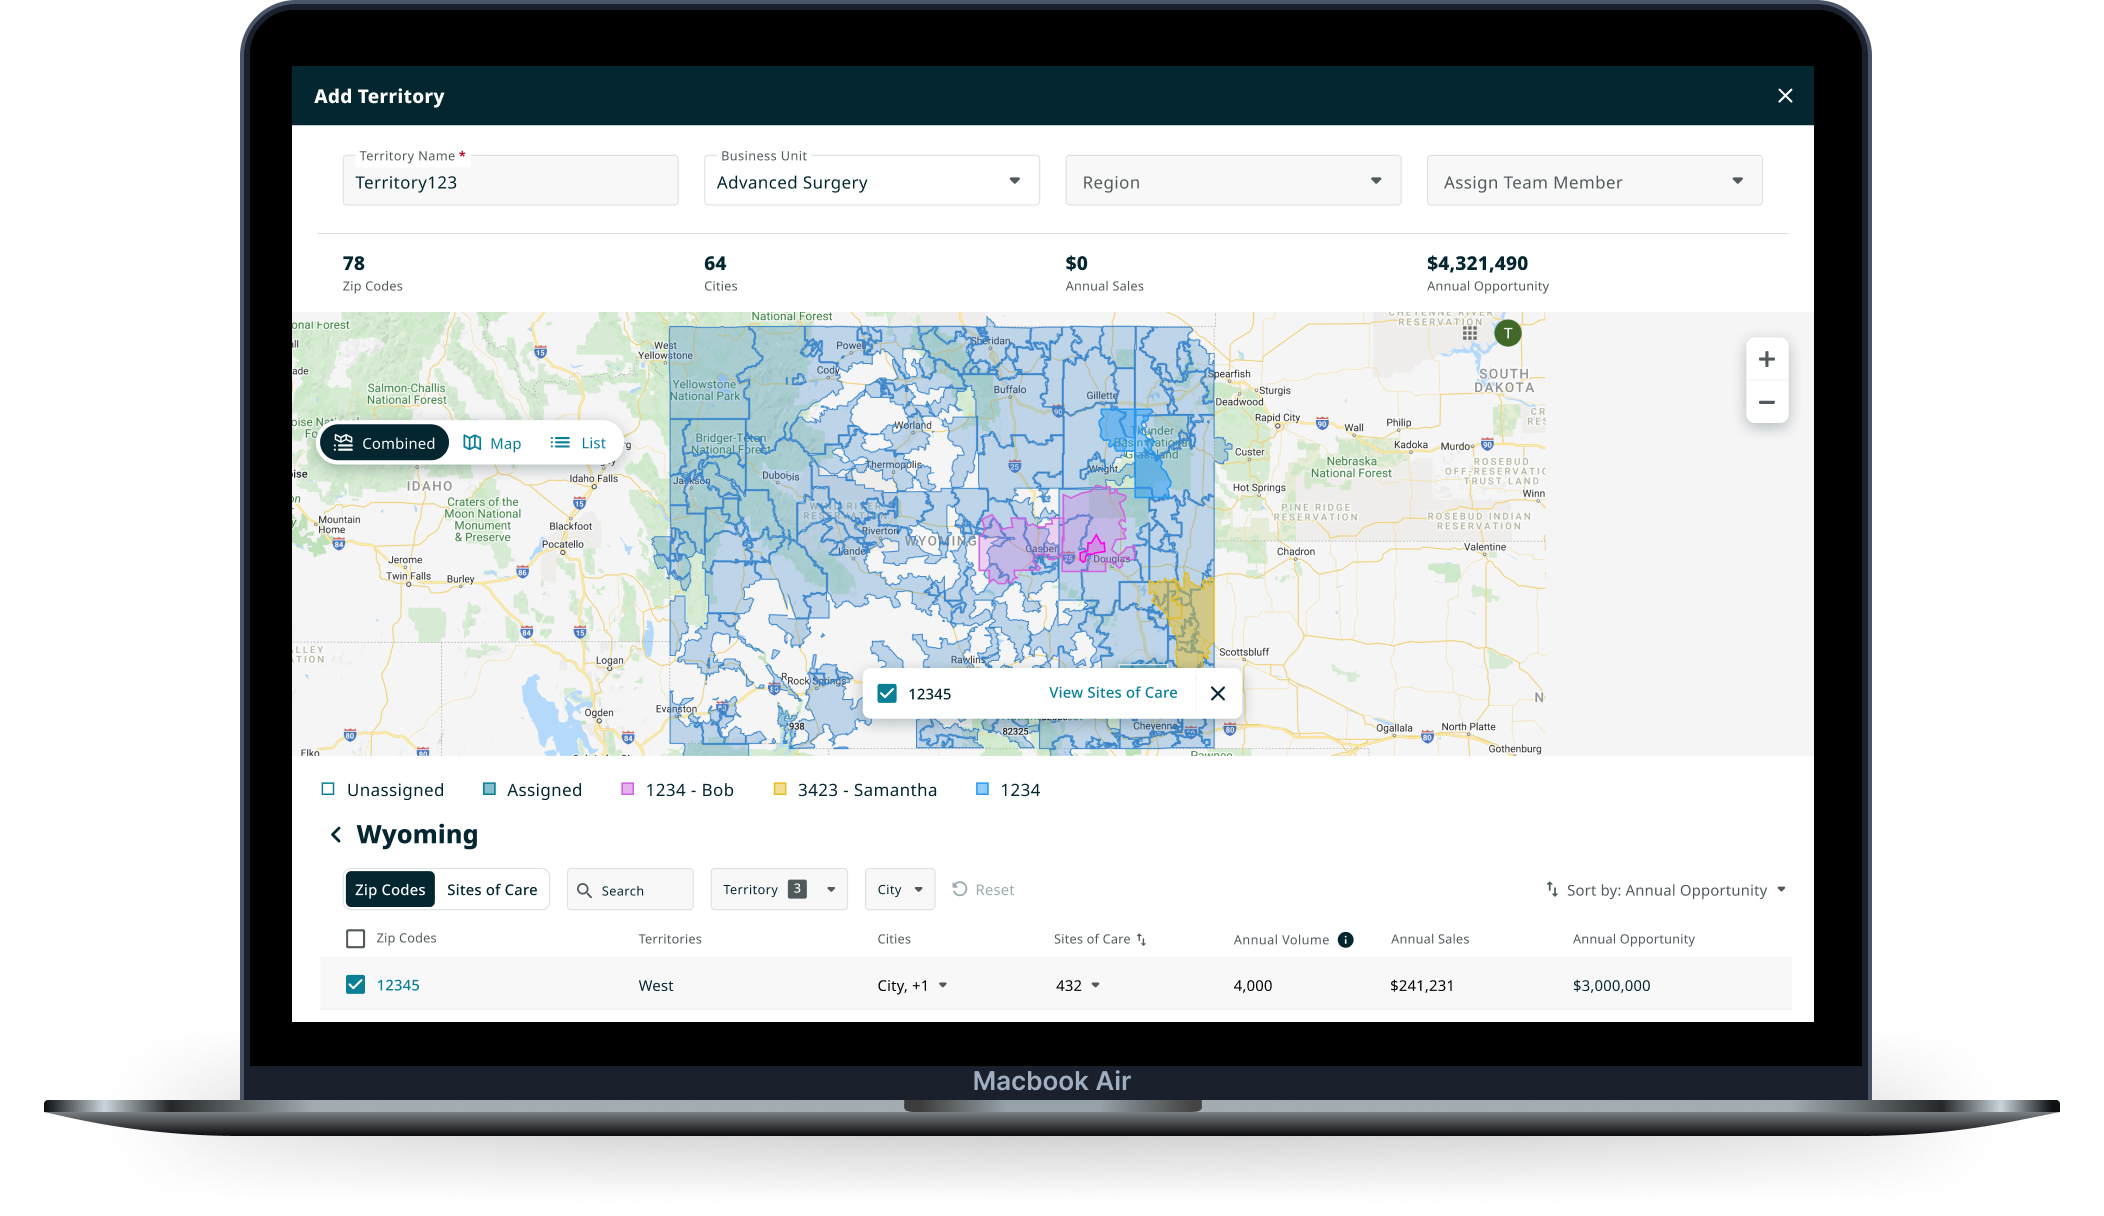Open the 12345 zip code link
The height and width of the screenshot is (1216, 2104).
[x=398, y=985]
